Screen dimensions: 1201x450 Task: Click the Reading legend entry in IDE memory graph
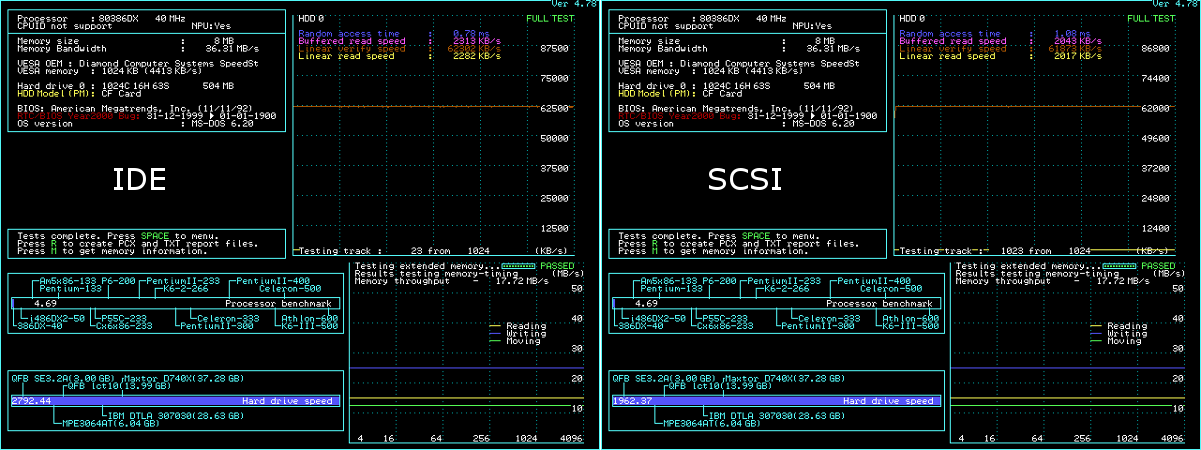526,326
